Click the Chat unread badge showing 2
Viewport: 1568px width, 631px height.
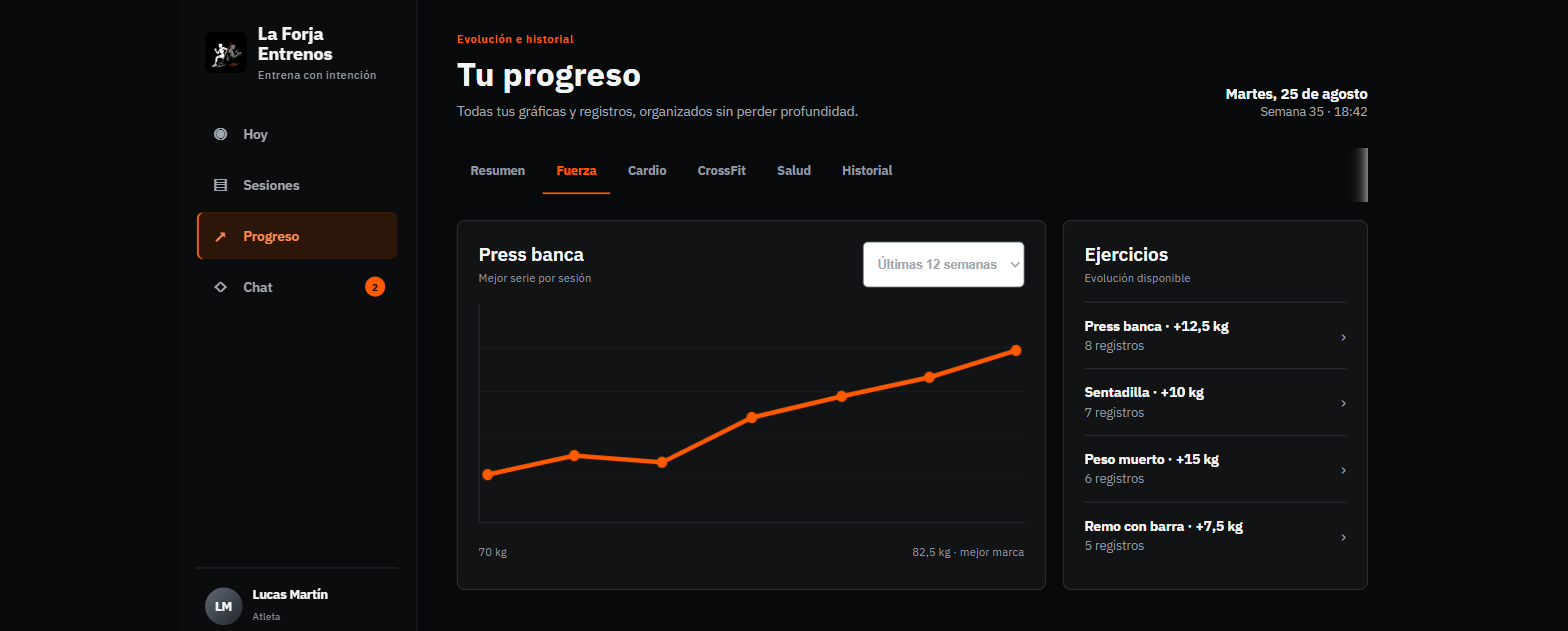coord(375,287)
